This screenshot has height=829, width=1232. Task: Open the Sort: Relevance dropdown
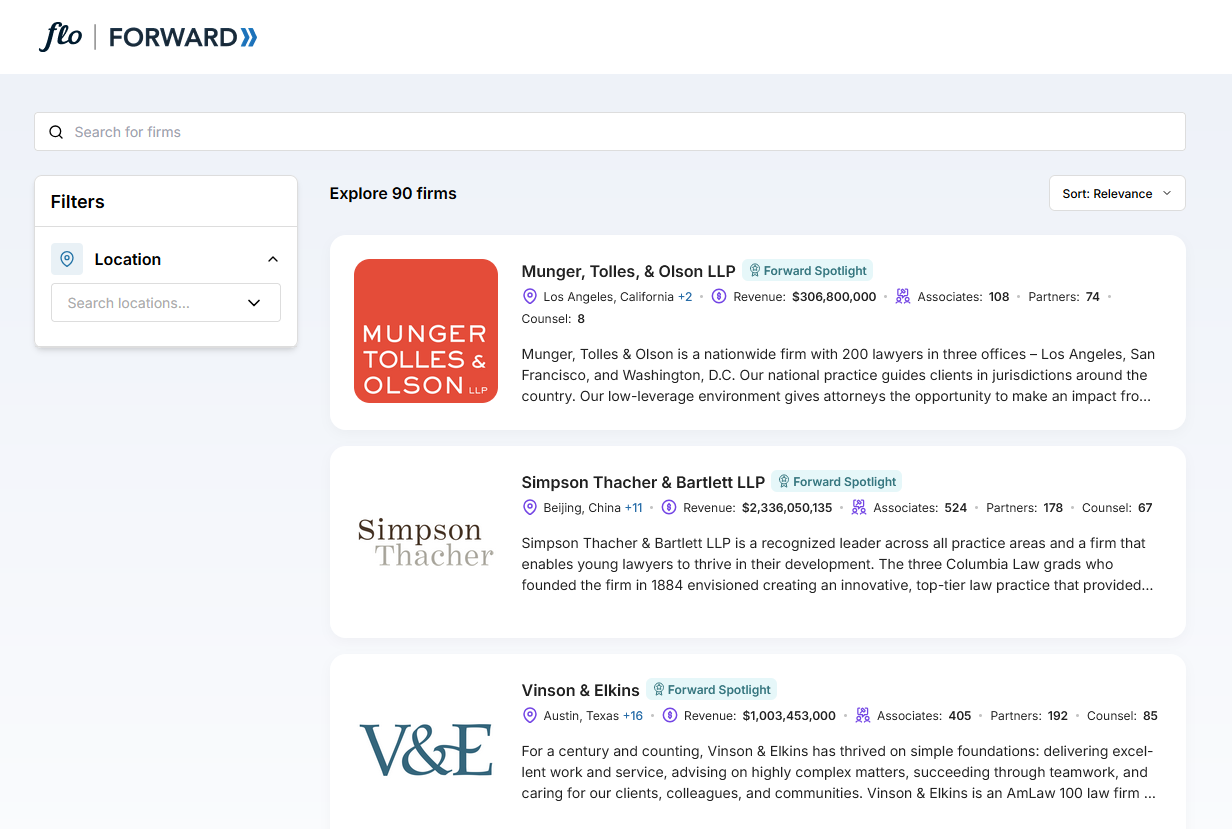click(1116, 194)
